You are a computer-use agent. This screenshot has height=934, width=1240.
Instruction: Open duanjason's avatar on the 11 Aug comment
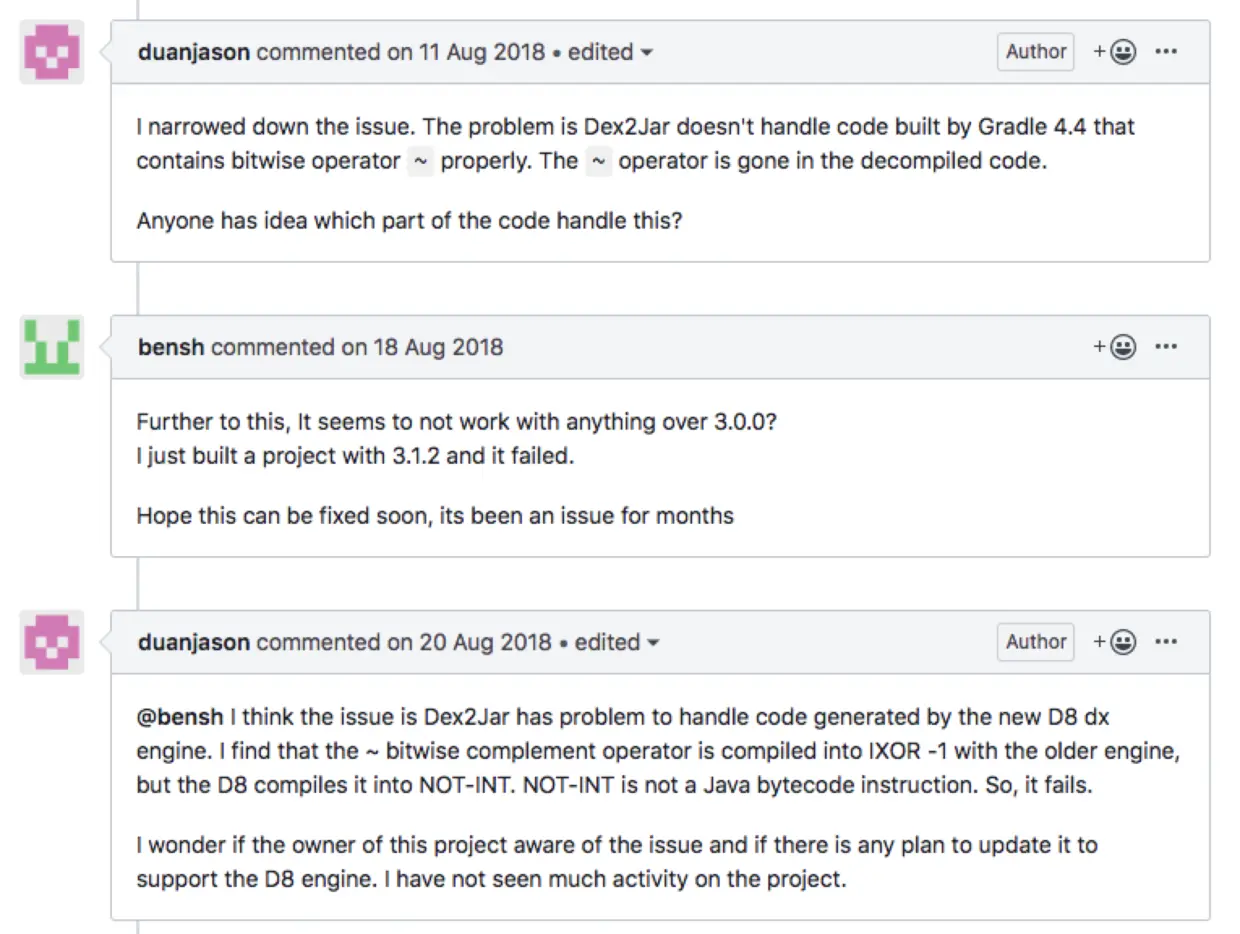tap(51, 52)
